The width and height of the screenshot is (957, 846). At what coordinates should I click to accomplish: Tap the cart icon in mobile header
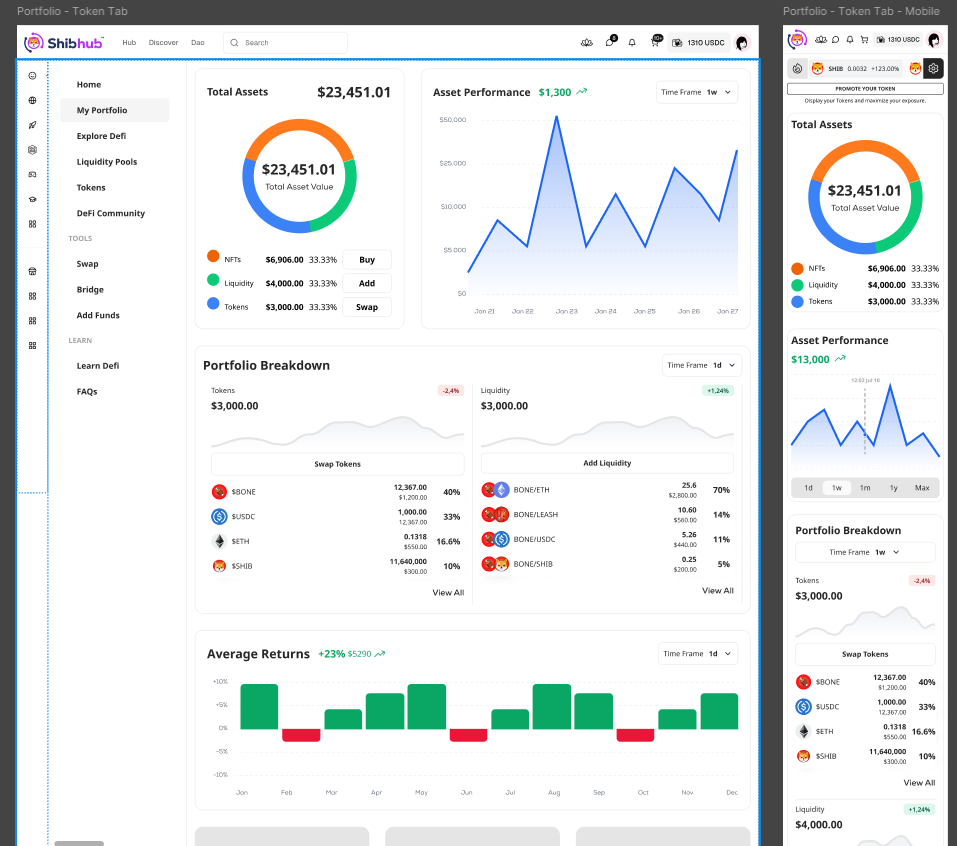click(864, 40)
